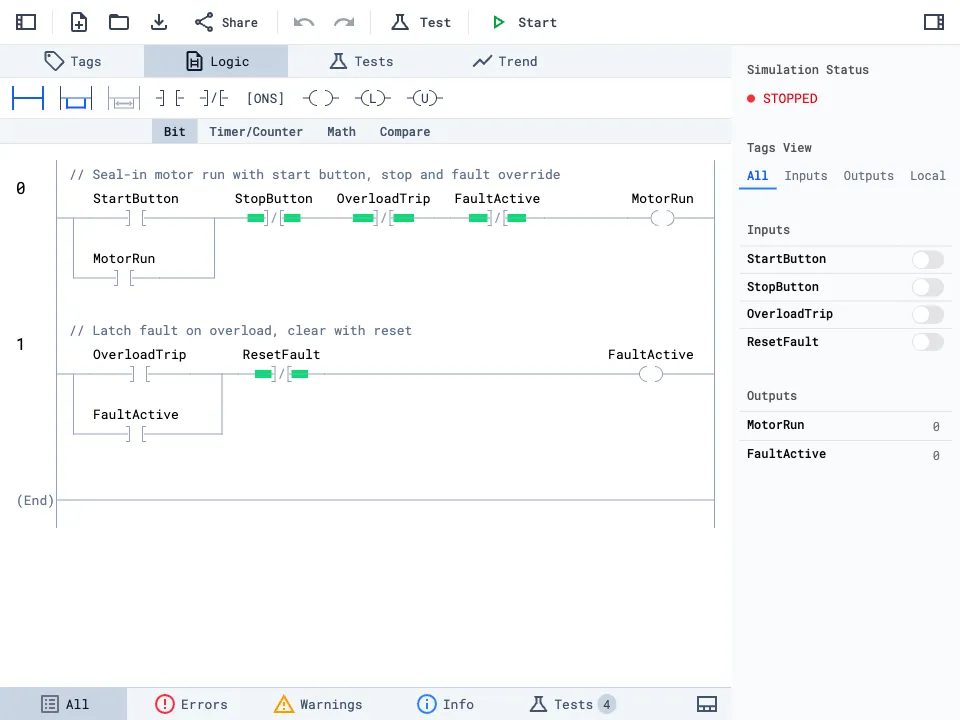Enable the OverloadTrip input
The width and height of the screenshot is (960, 720).
click(x=927, y=315)
